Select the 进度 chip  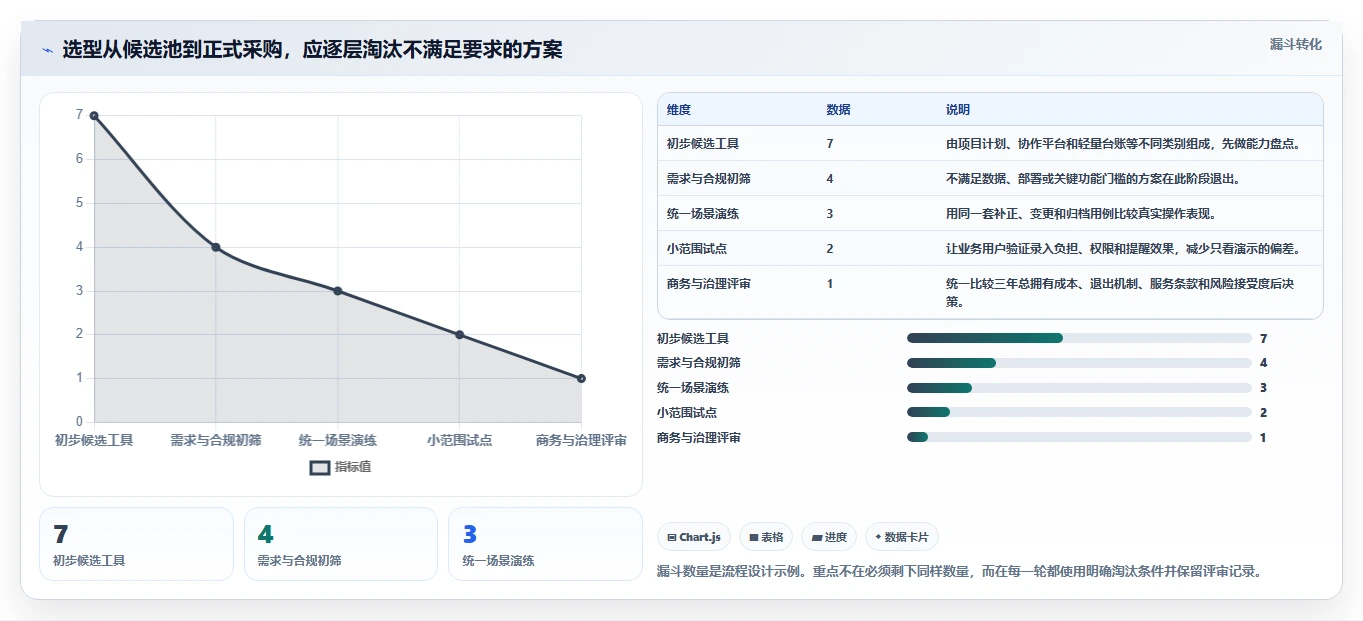coord(829,537)
